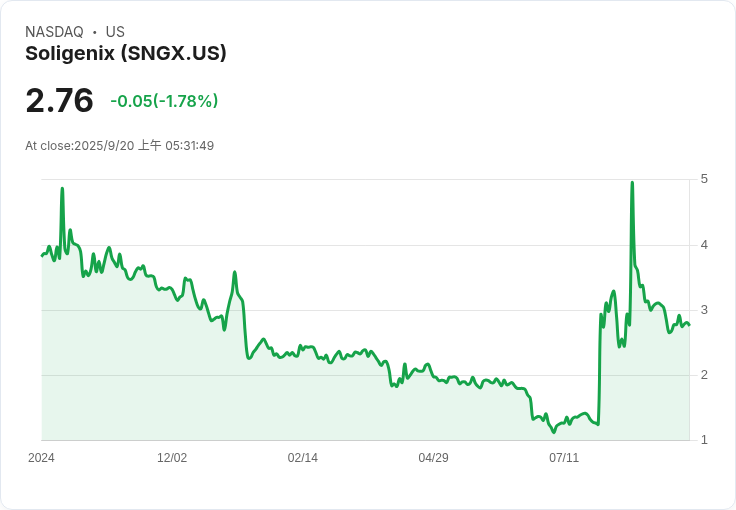The image size is (736, 510).
Task: Click the US market label
Action: click(x=115, y=31)
